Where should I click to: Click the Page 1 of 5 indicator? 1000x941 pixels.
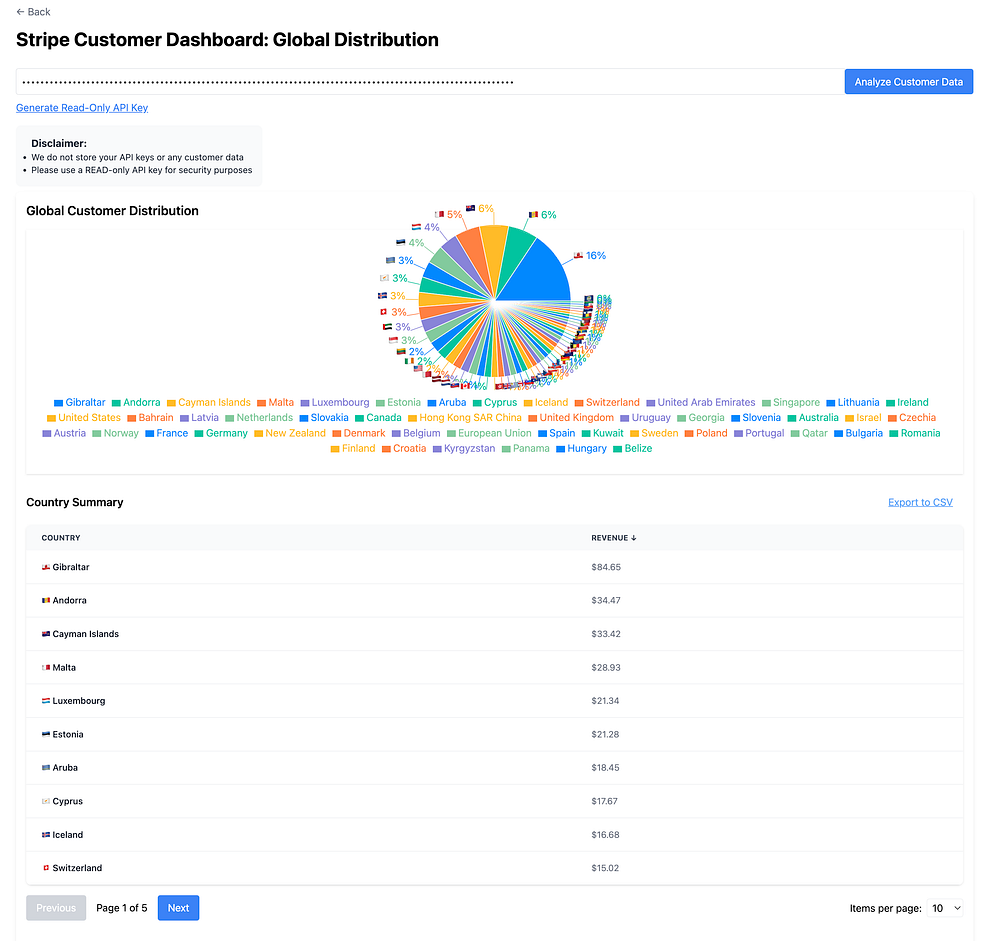pyautogui.click(x=122, y=908)
